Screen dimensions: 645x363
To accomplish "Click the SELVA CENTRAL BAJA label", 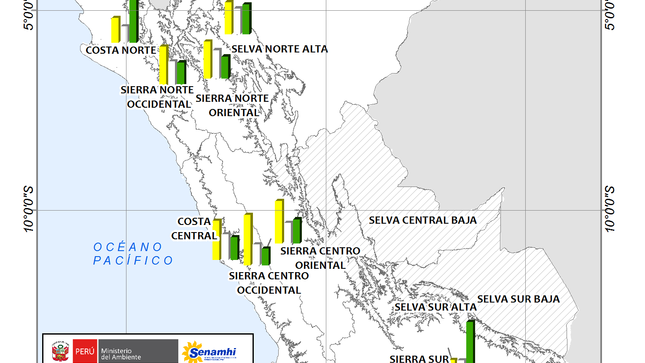I will click(x=423, y=220).
